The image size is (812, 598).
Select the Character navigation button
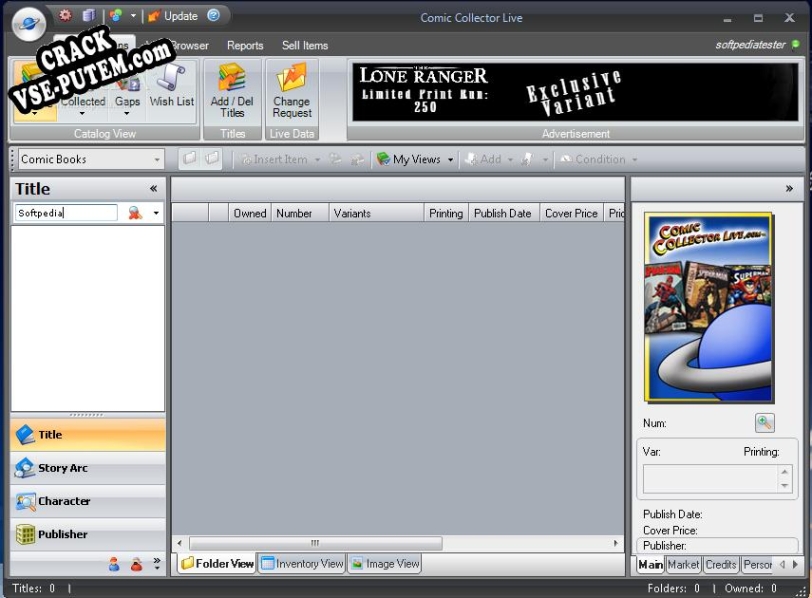click(88, 501)
